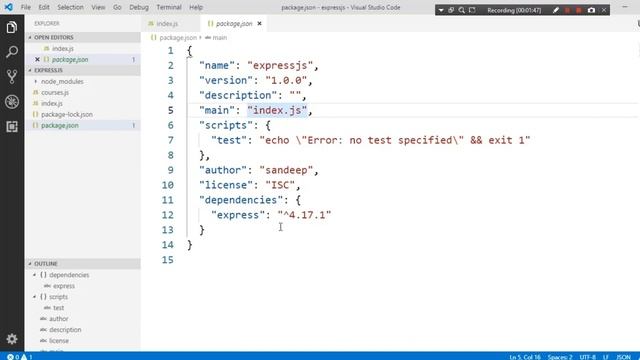
Task: Click UTF-8 encoding in status bar
Action: coord(587,357)
